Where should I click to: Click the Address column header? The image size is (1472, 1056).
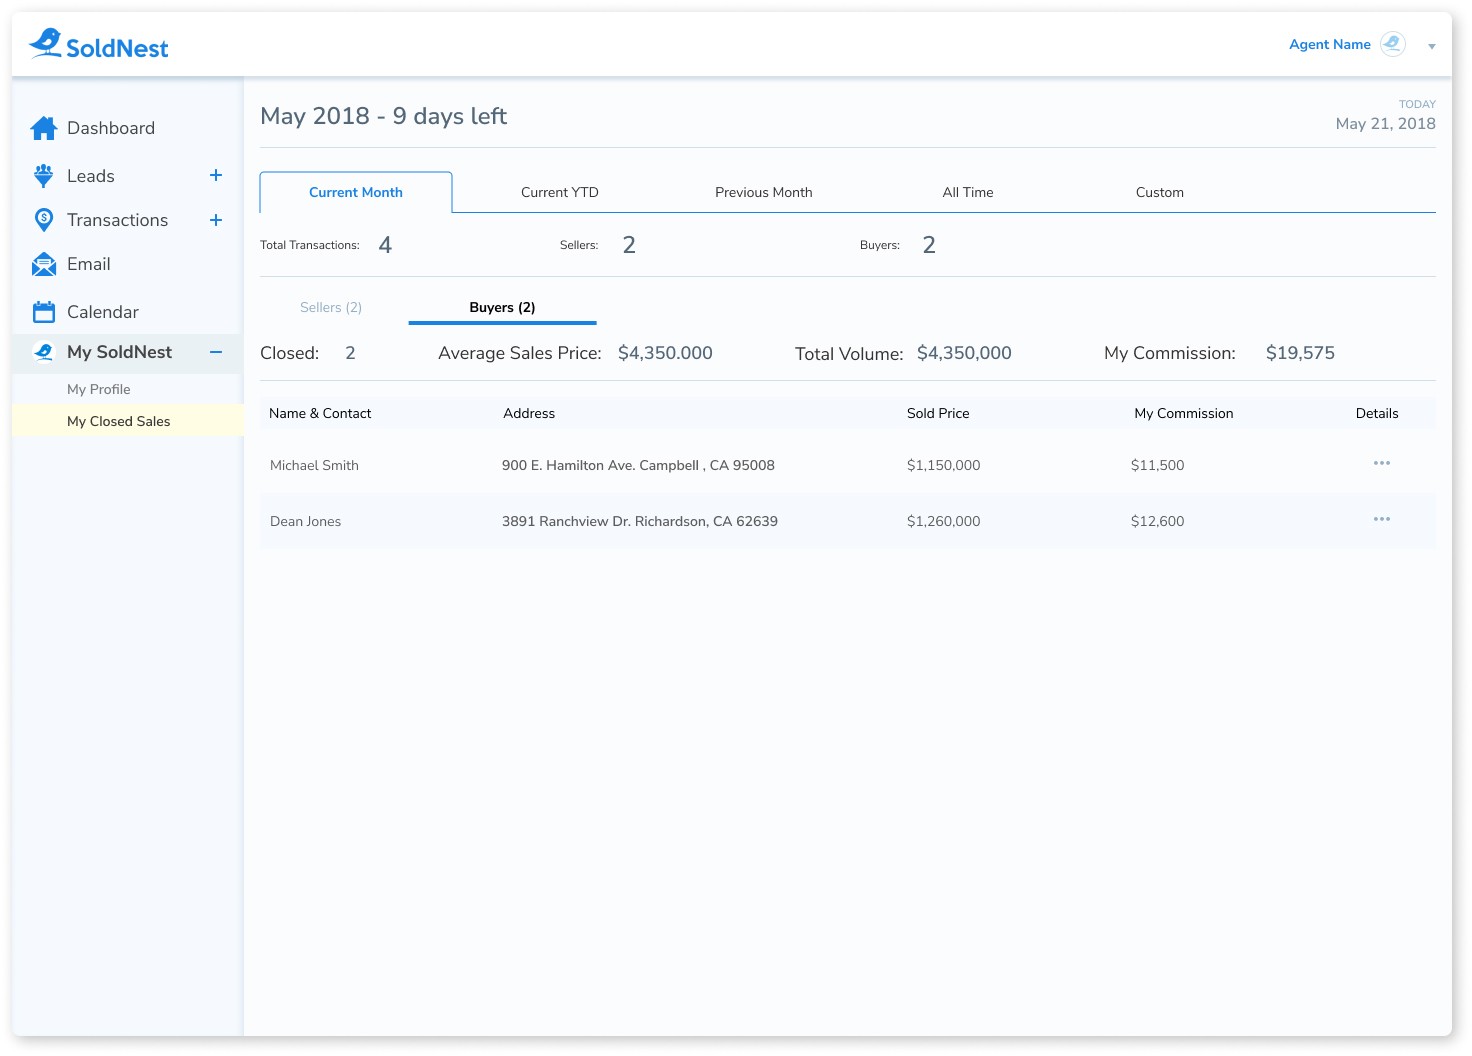529,413
